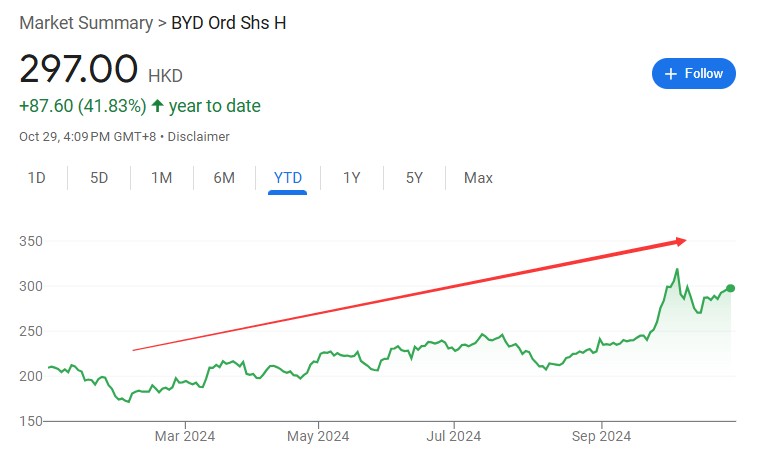Select the Max time range
Viewport: 768px width, 452px height.
[x=478, y=178]
